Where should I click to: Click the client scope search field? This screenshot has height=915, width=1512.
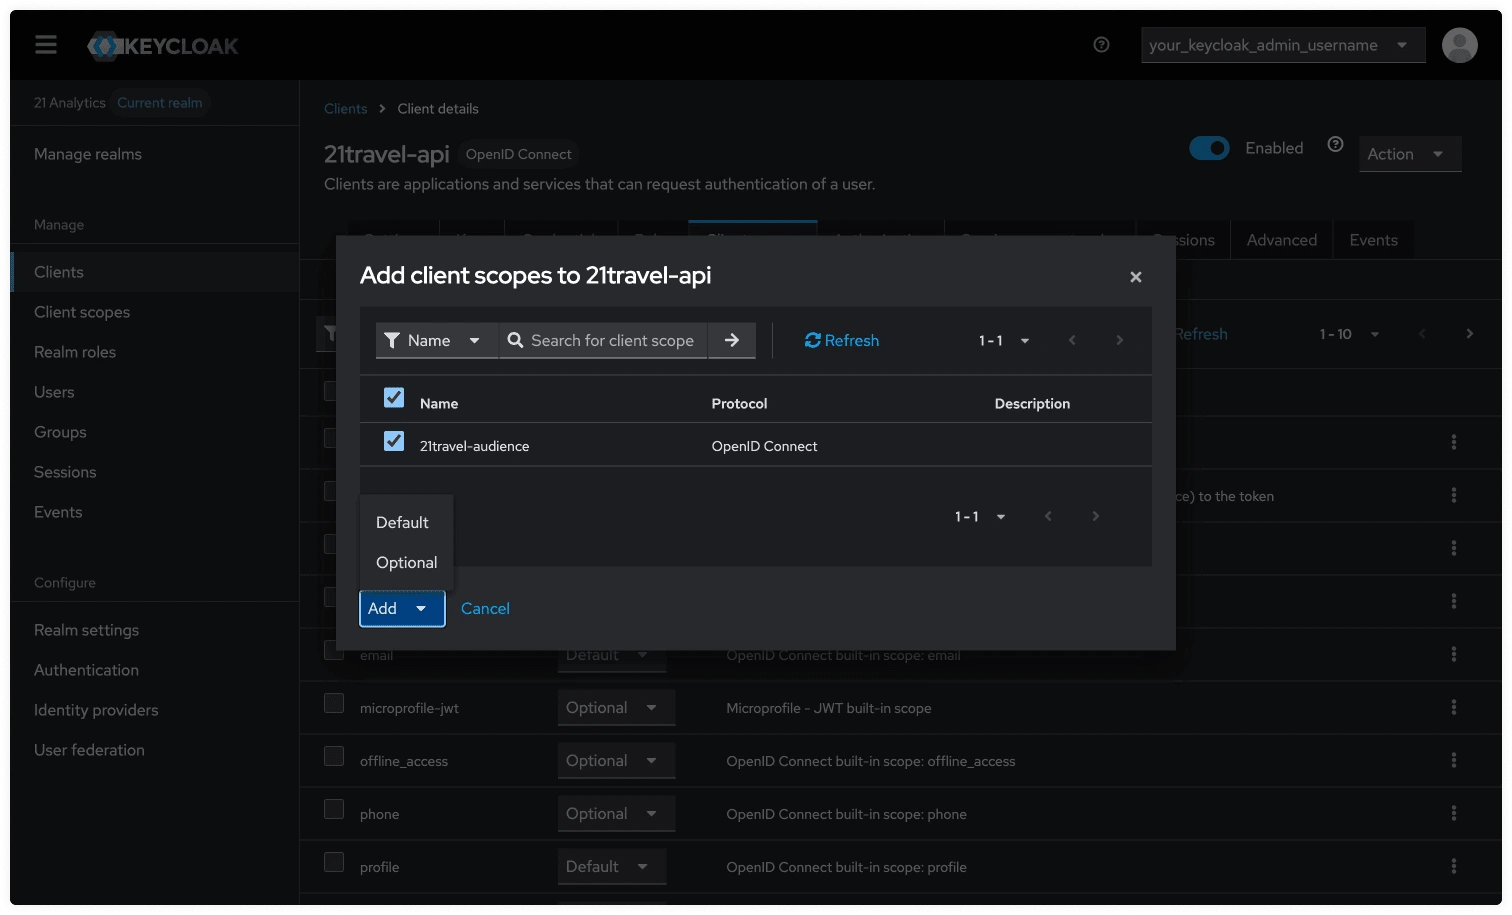pyautogui.click(x=610, y=340)
